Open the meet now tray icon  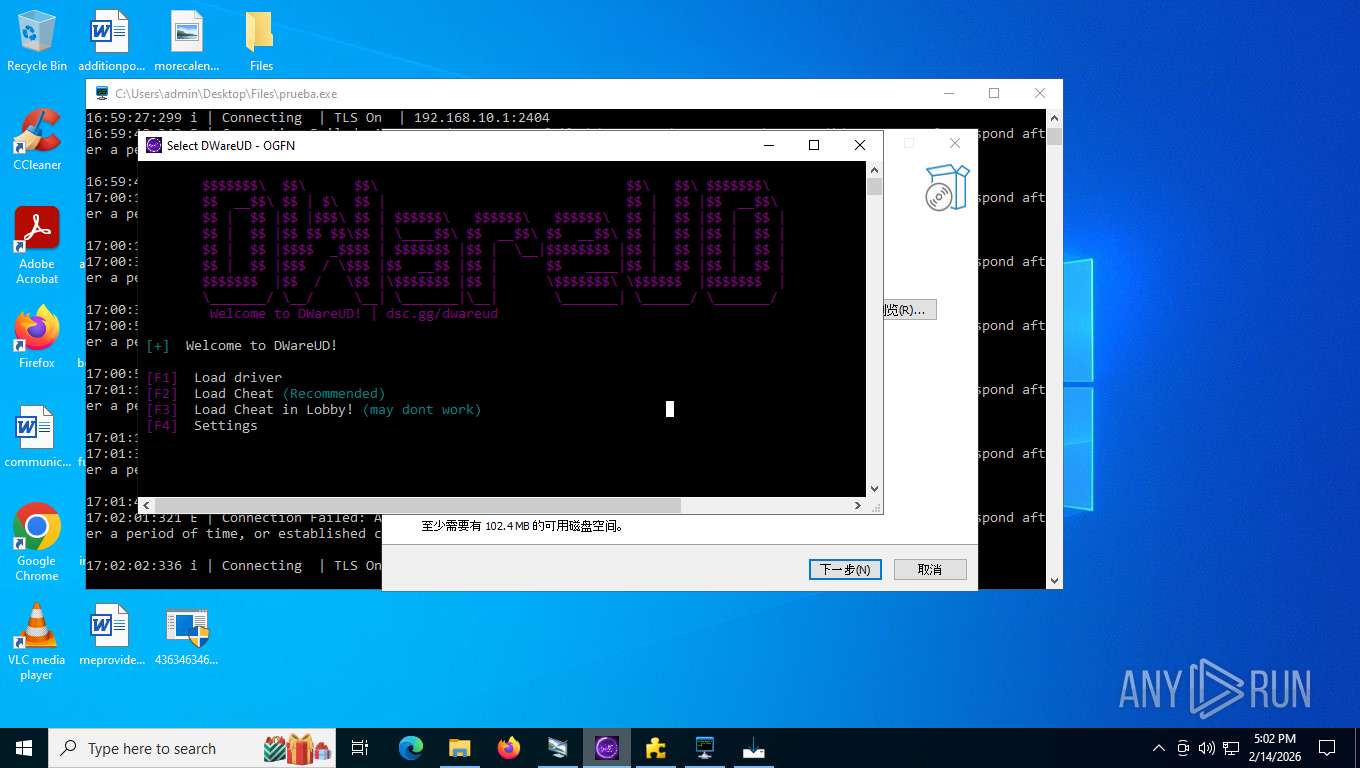click(x=1183, y=748)
